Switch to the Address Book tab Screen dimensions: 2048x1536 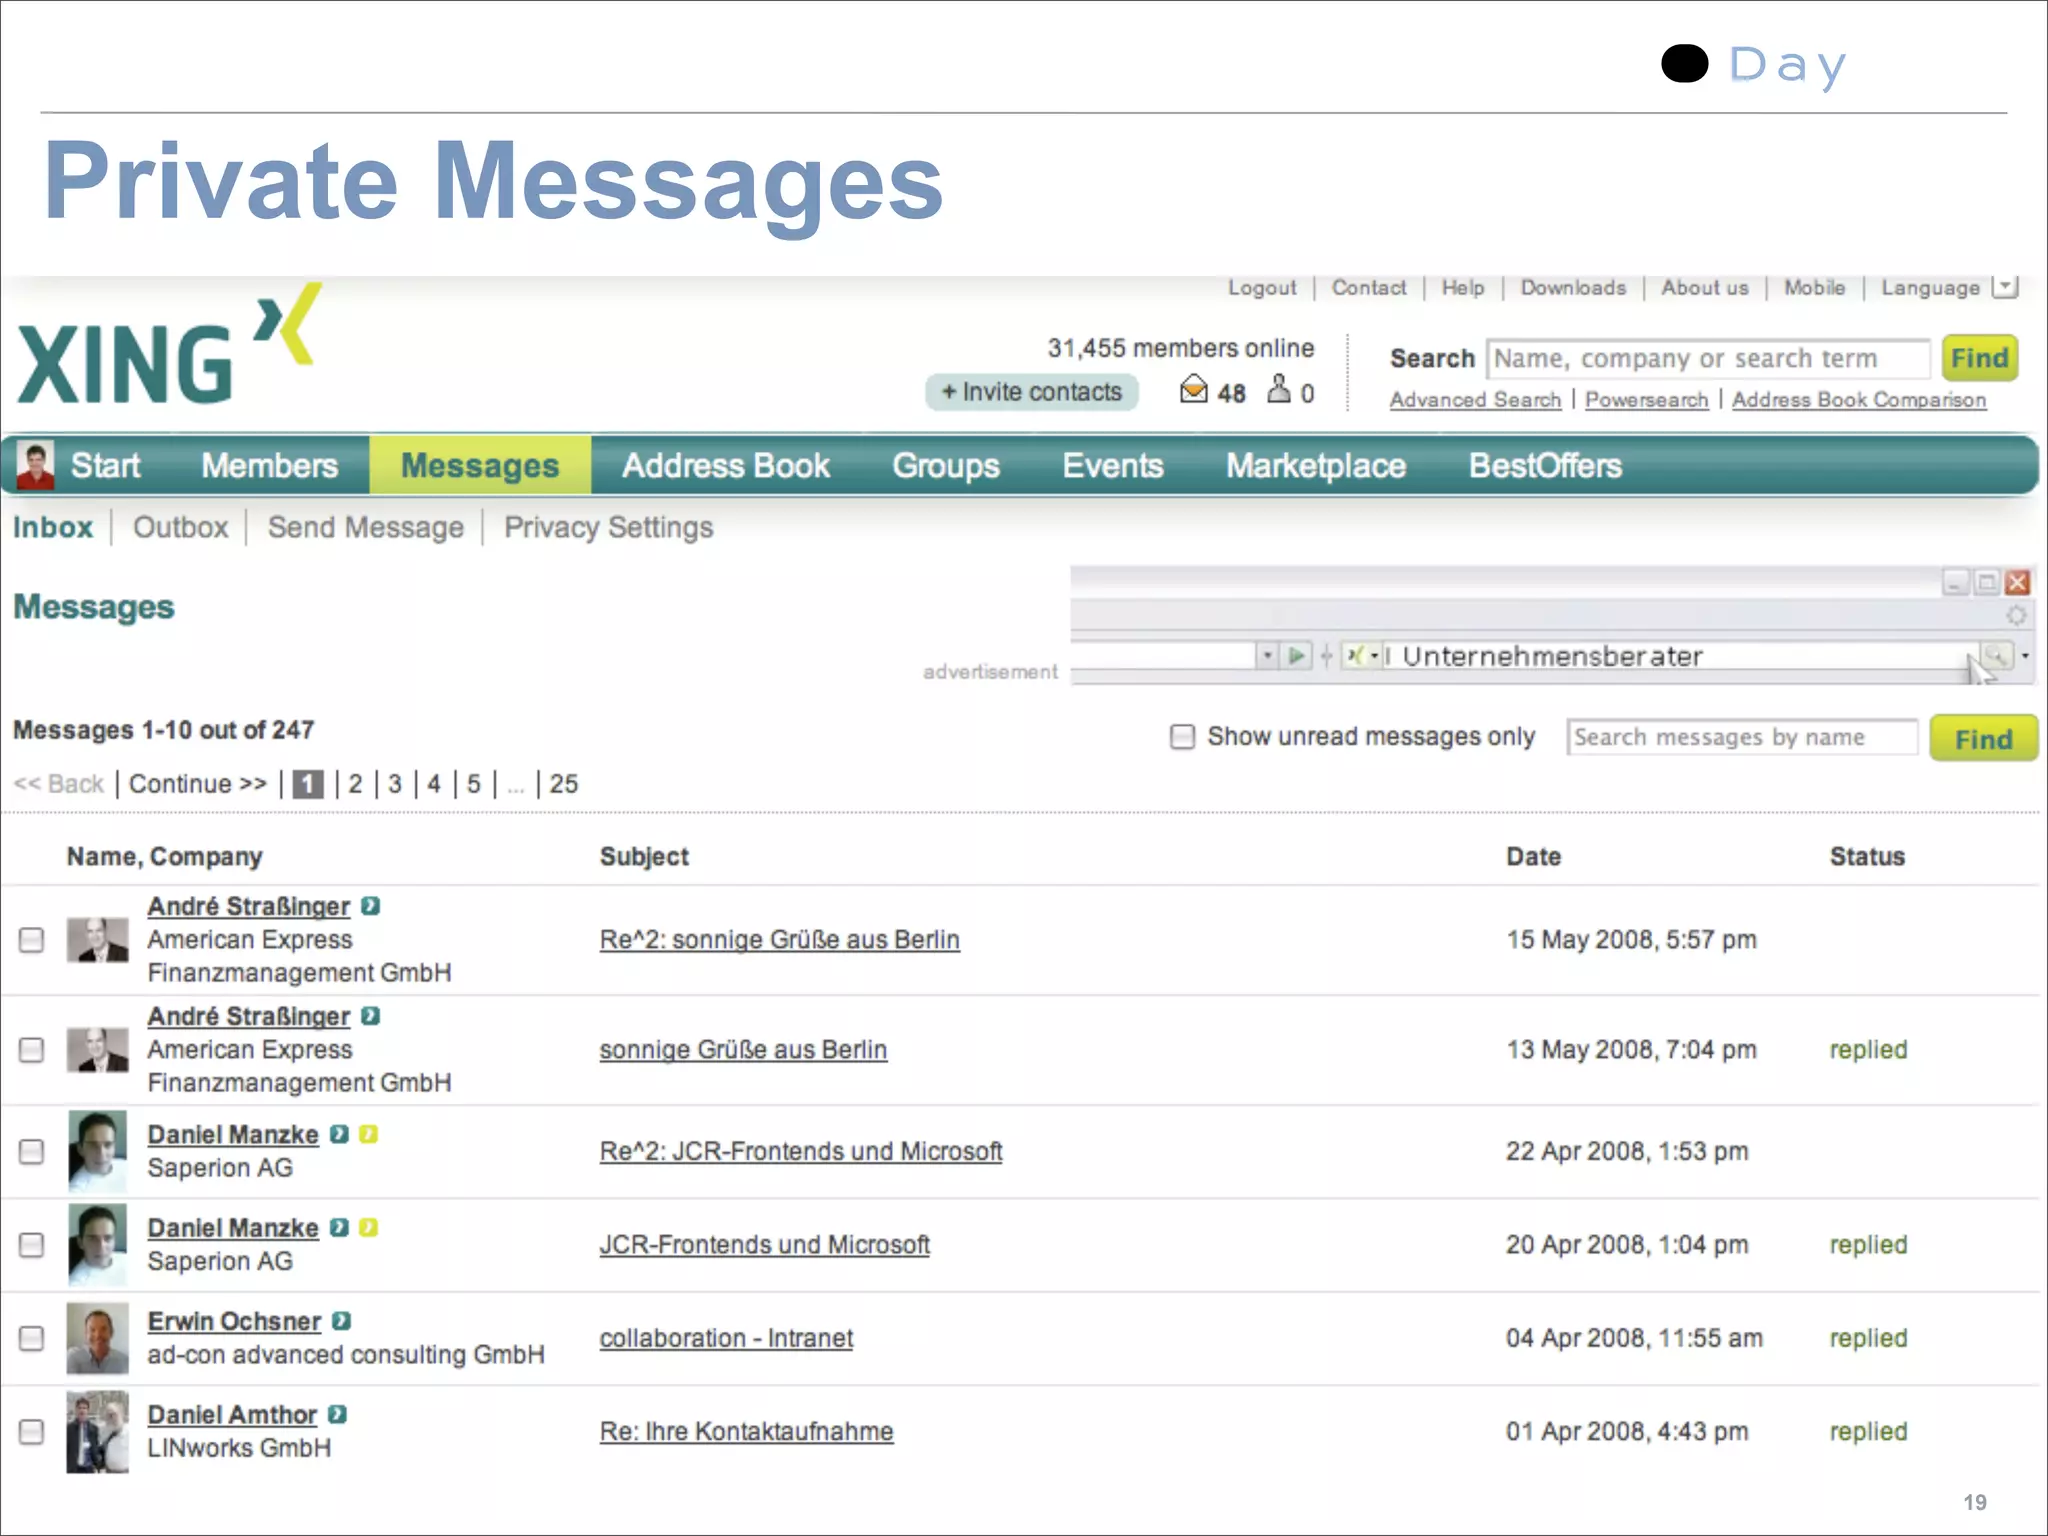click(x=725, y=466)
